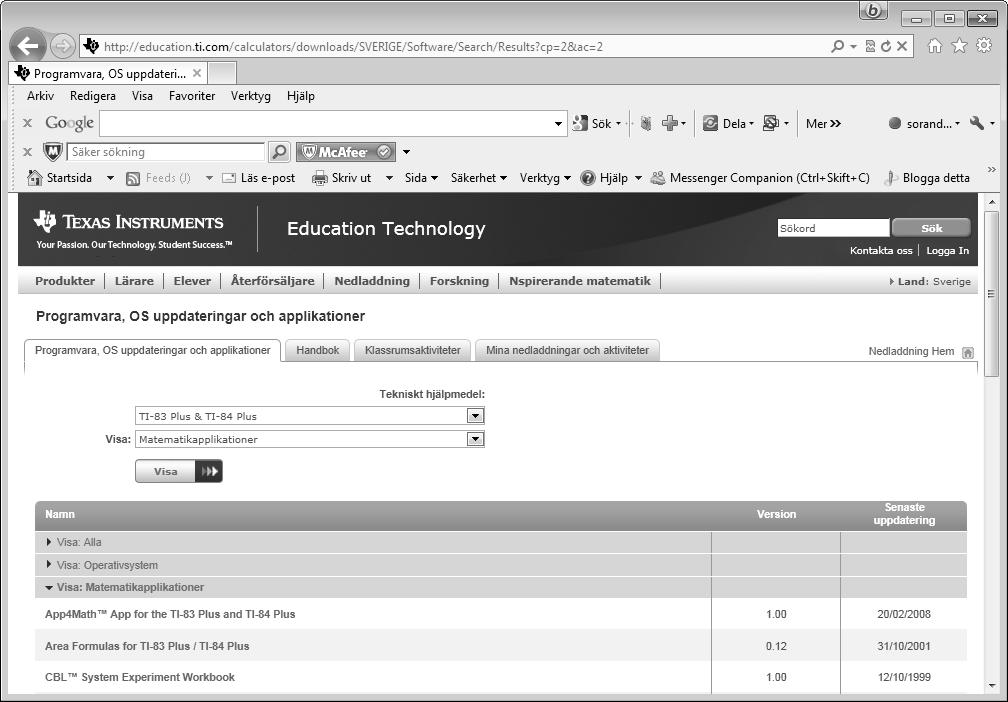Click the Nedladdning Hem house icon
This screenshot has height=702, width=1008.
[968, 352]
